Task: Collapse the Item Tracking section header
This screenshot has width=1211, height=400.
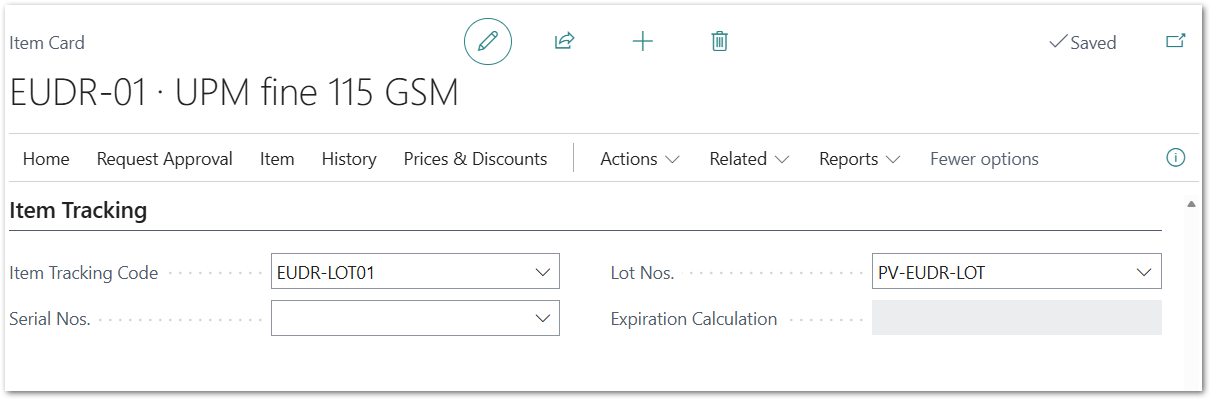Action: click(78, 211)
